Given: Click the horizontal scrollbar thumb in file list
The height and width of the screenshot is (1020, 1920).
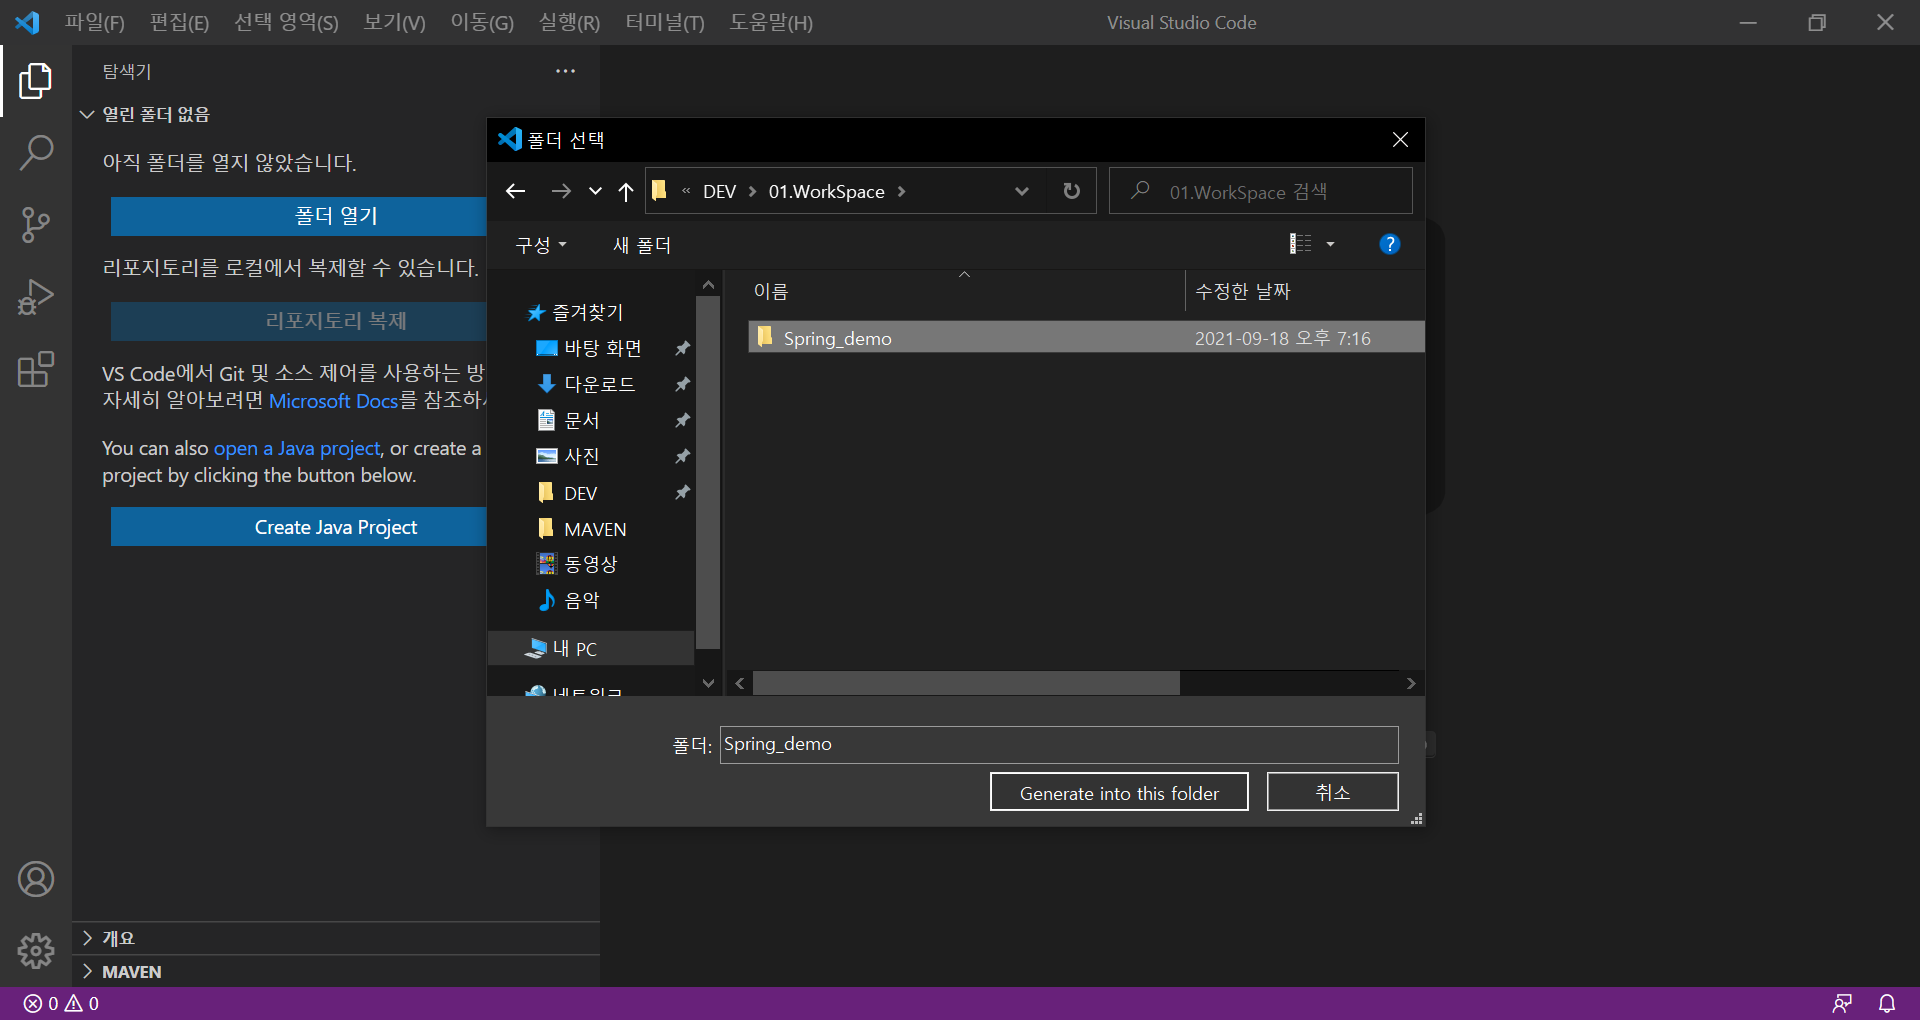Looking at the screenshot, I should click(x=966, y=683).
